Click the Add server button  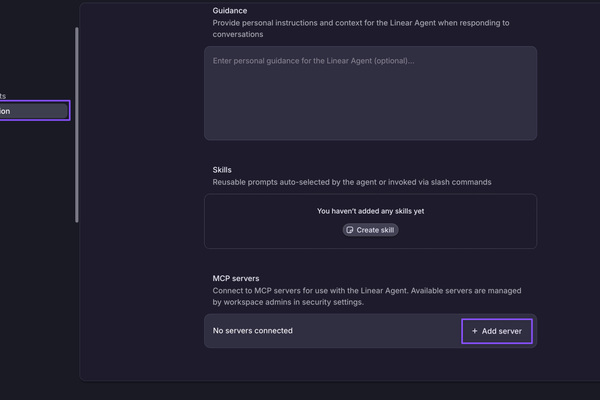click(x=497, y=331)
